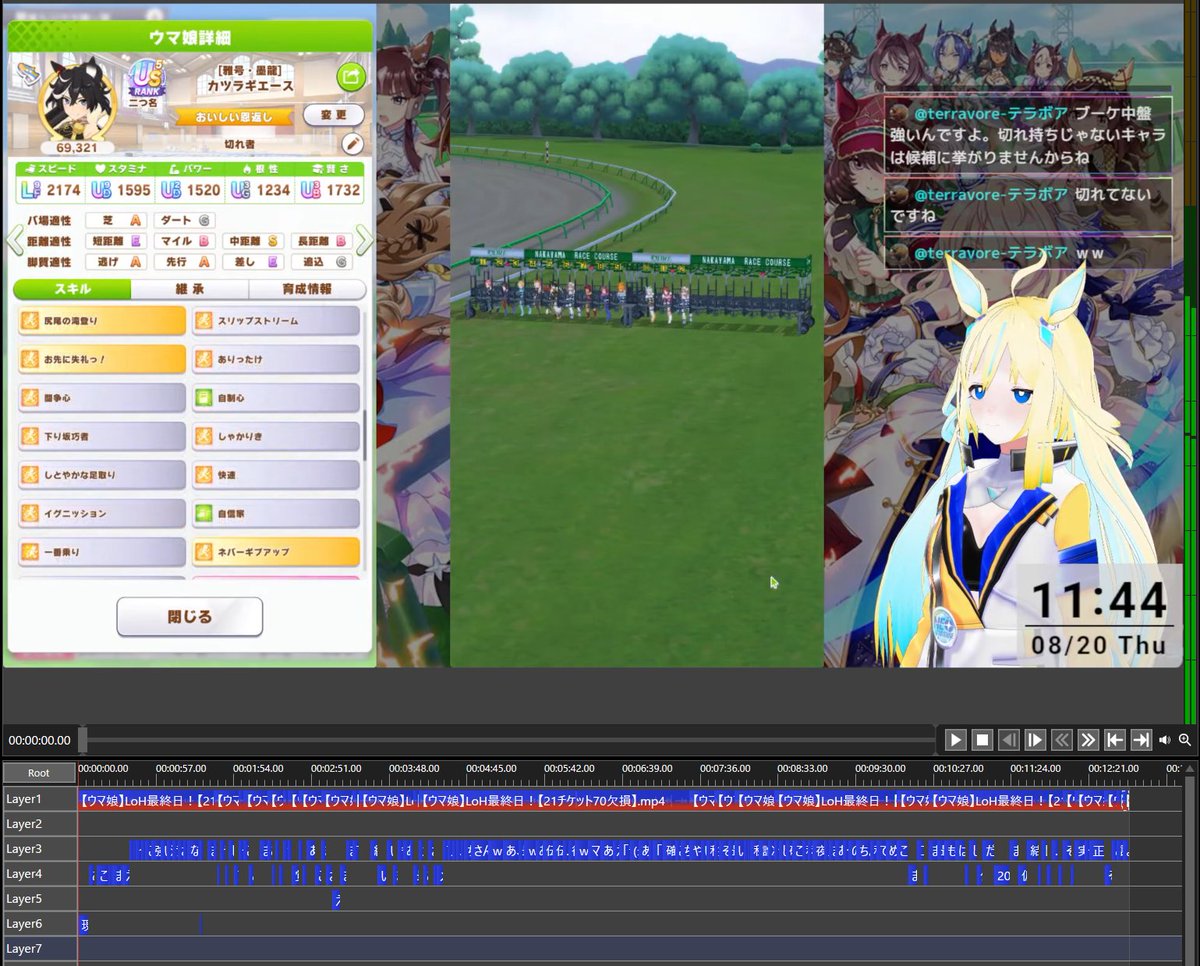
Task: Click the Root button in the timeline
Action: (x=39, y=773)
